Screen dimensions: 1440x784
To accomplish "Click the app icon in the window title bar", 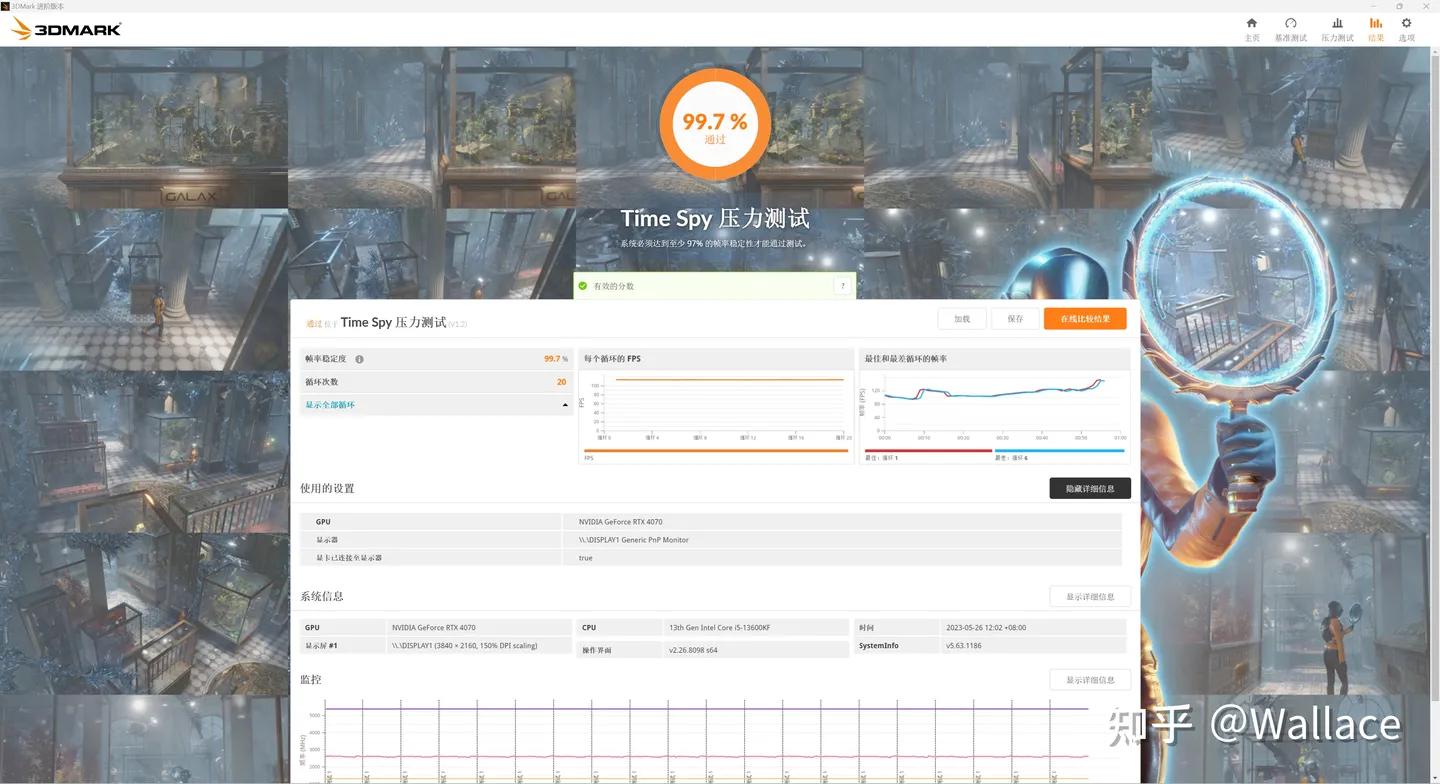I will pyautogui.click(x=6, y=6).
